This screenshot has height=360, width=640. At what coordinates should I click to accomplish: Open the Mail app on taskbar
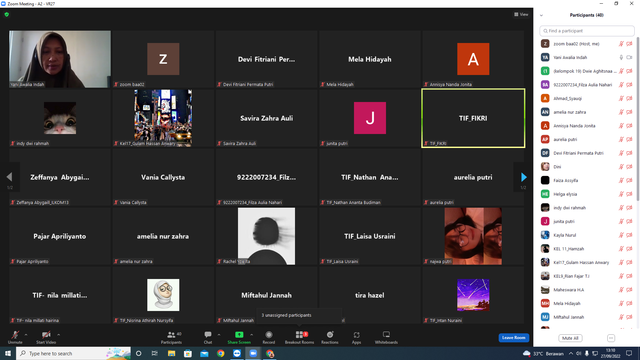point(204,353)
